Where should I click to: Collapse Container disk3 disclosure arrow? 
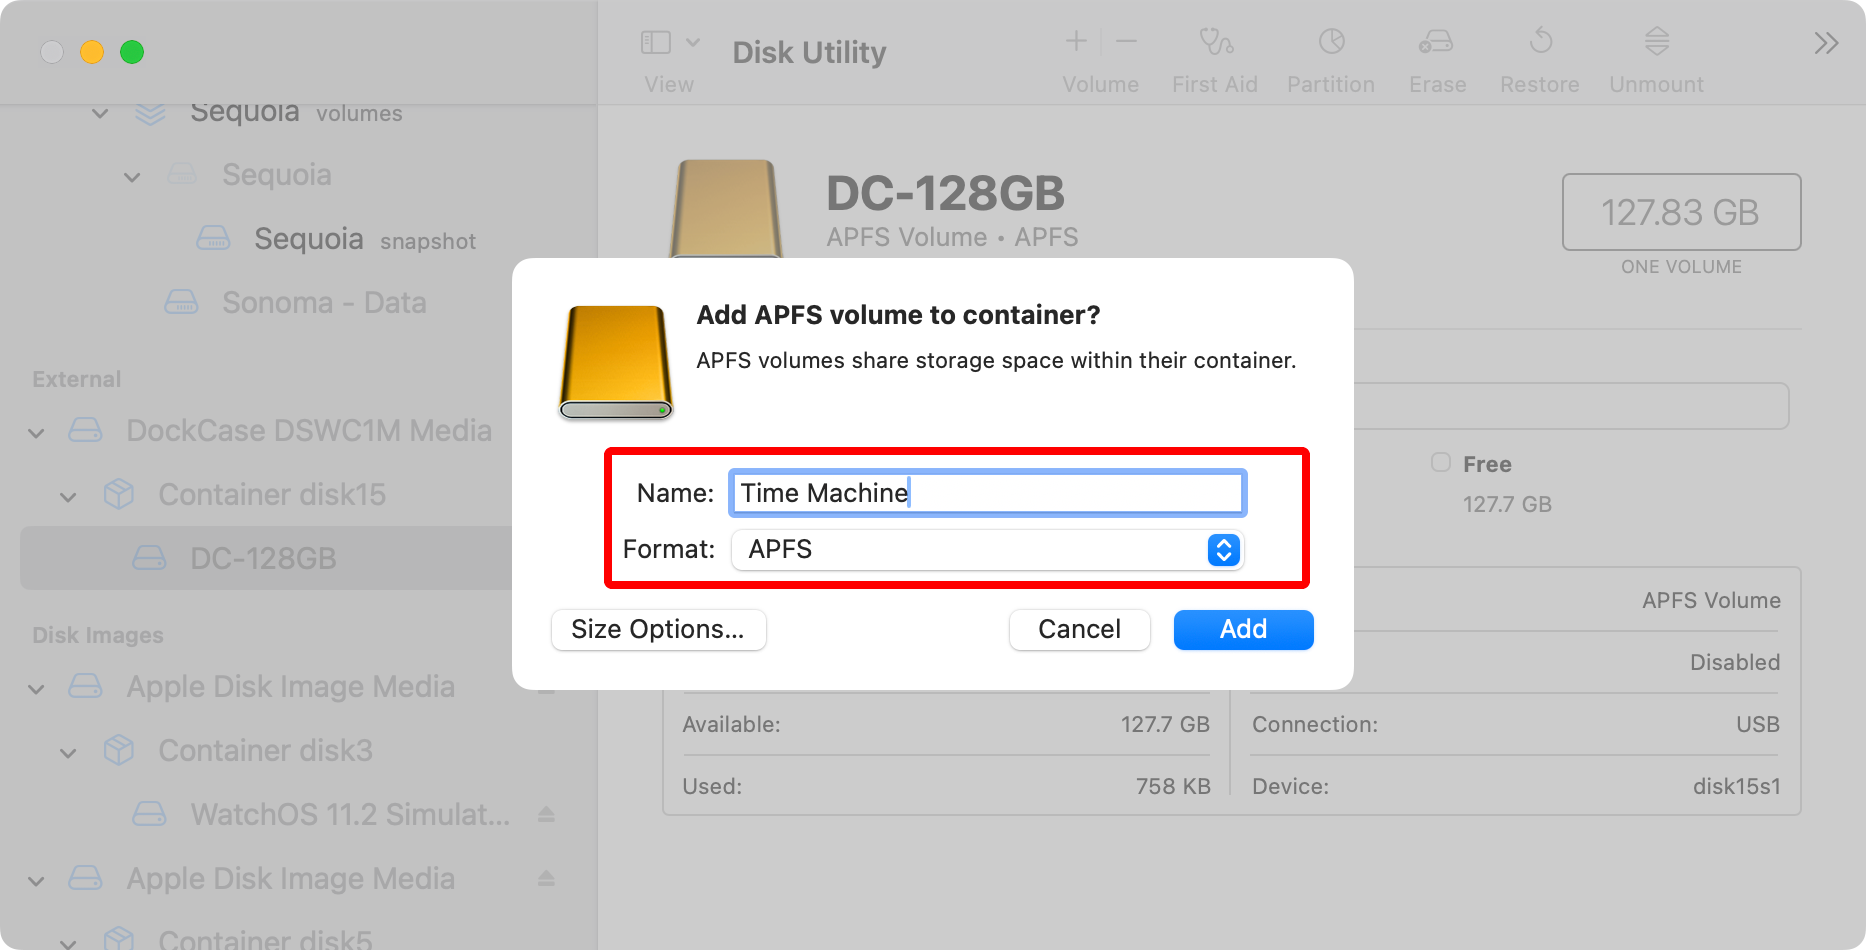[x=68, y=753]
